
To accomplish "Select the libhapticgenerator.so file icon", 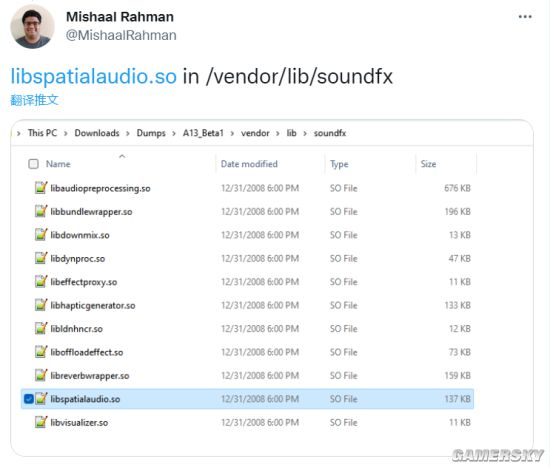I will click(41, 305).
